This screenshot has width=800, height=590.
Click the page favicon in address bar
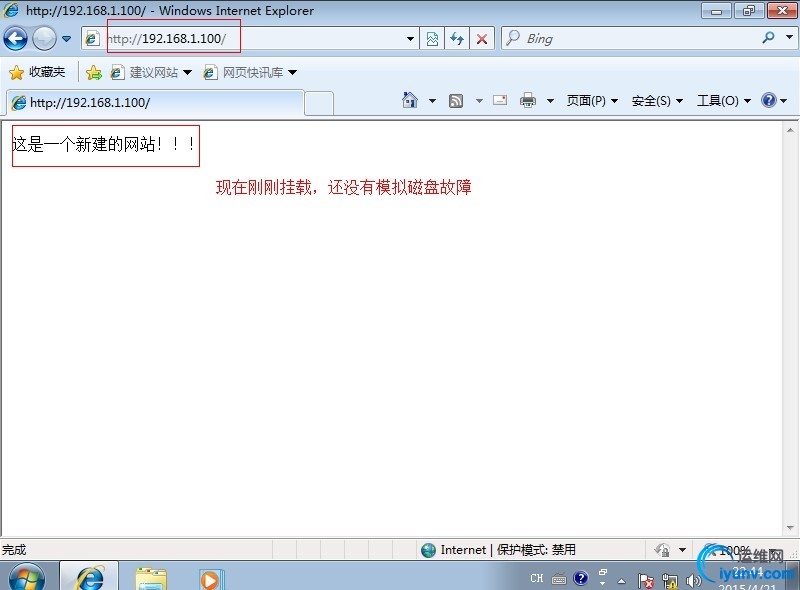pyautogui.click(x=92, y=39)
